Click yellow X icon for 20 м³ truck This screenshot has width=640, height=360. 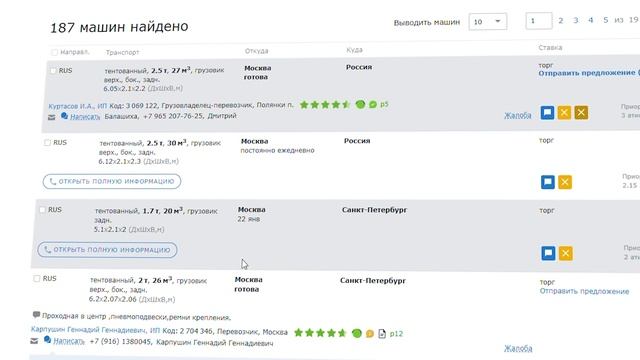click(565, 253)
